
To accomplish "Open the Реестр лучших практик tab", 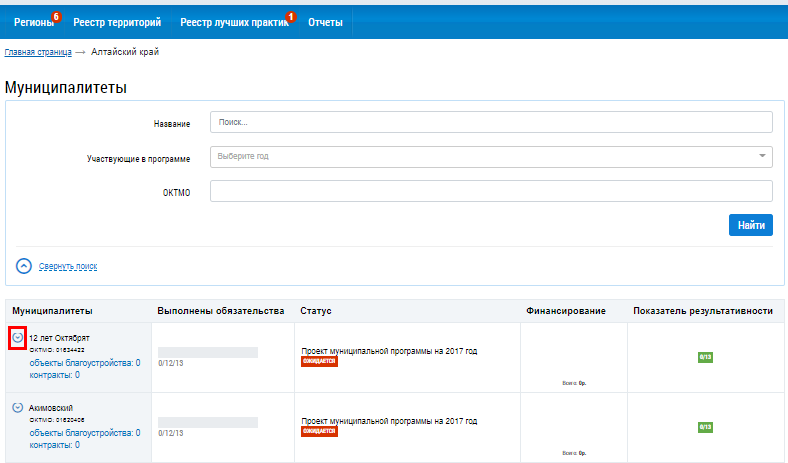I will click(233, 21).
